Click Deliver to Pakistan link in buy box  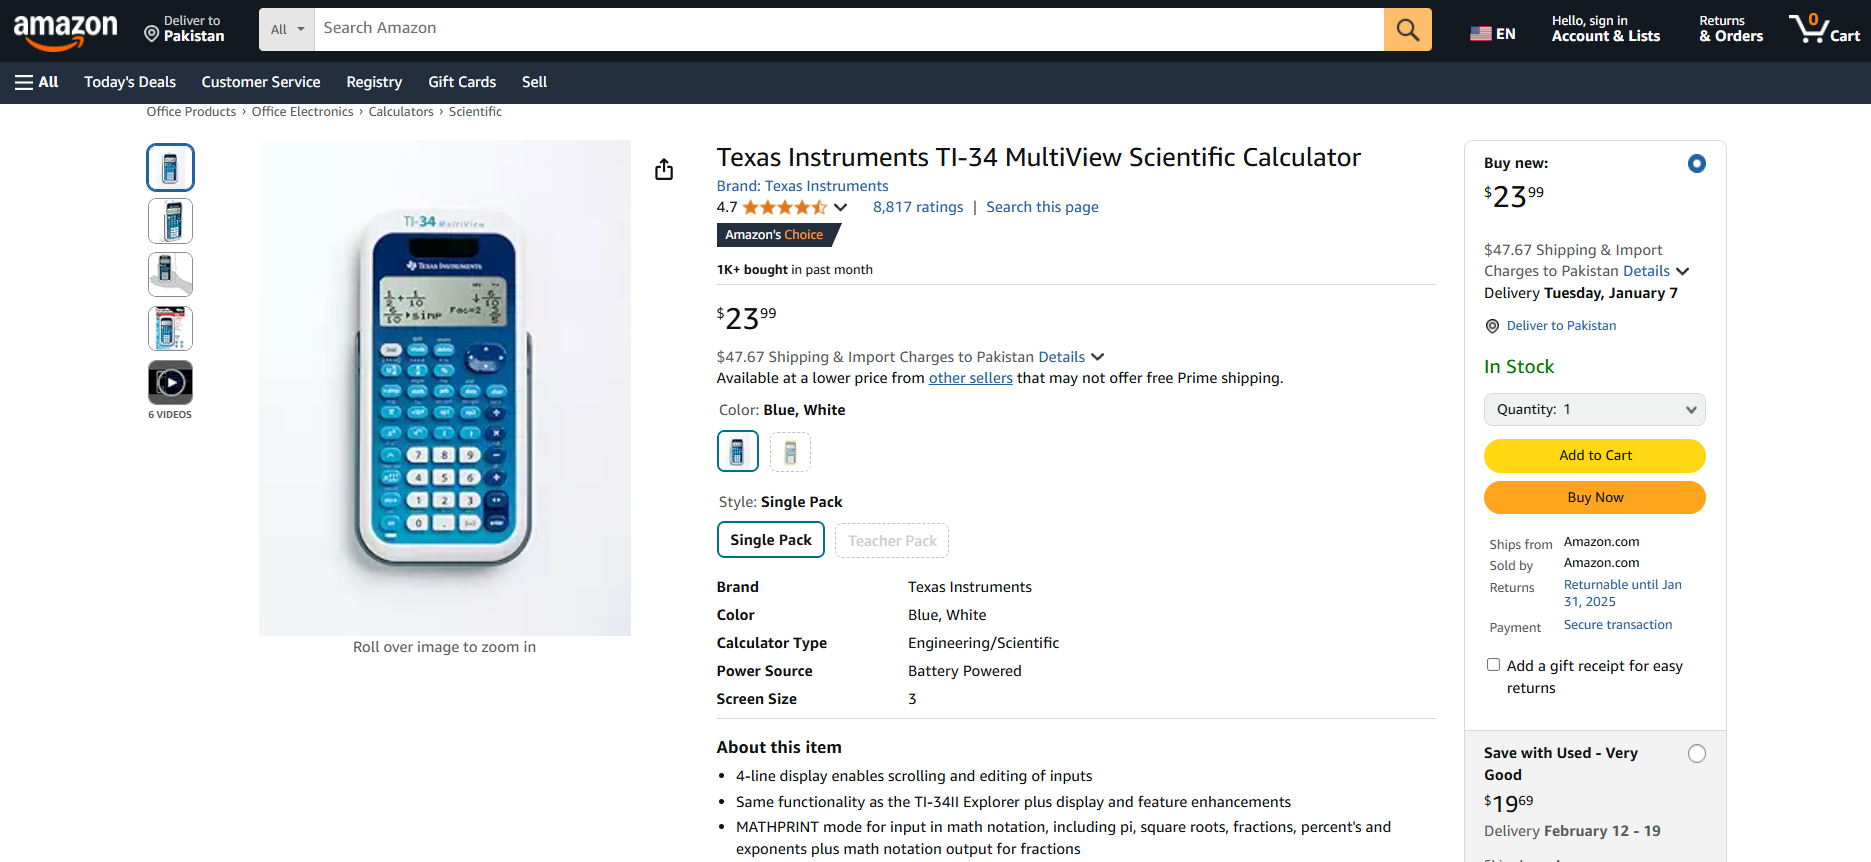point(1561,326)
